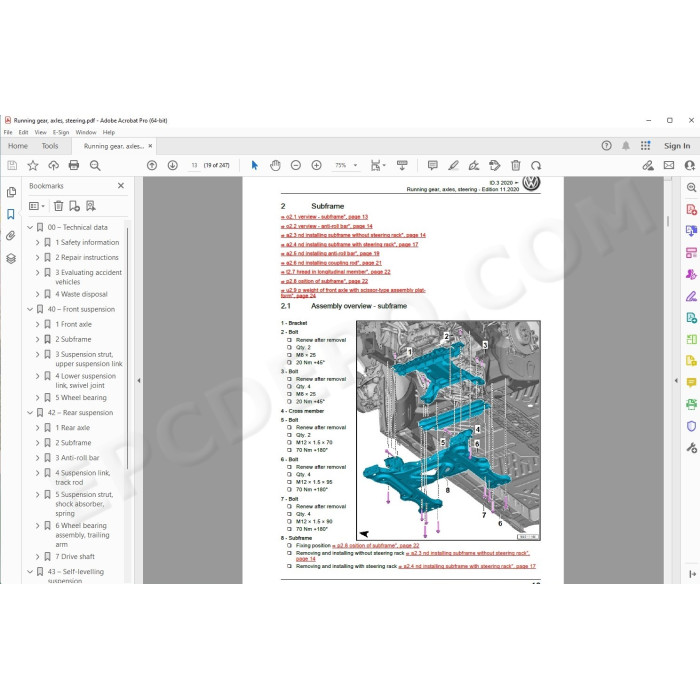Go to the previous page with the up arrow
The image size is (700, 700).
[x=152, y=166]
